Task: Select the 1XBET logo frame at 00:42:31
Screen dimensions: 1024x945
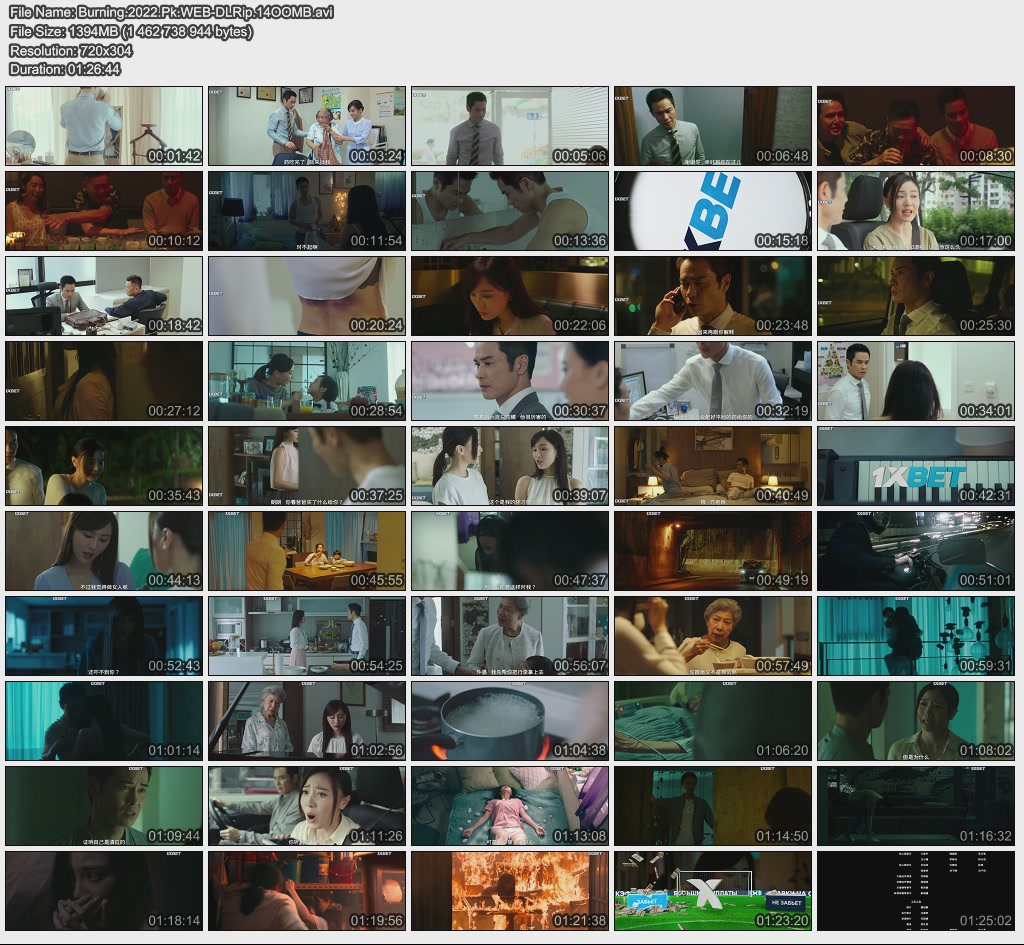Action: (x=916, y=466)
